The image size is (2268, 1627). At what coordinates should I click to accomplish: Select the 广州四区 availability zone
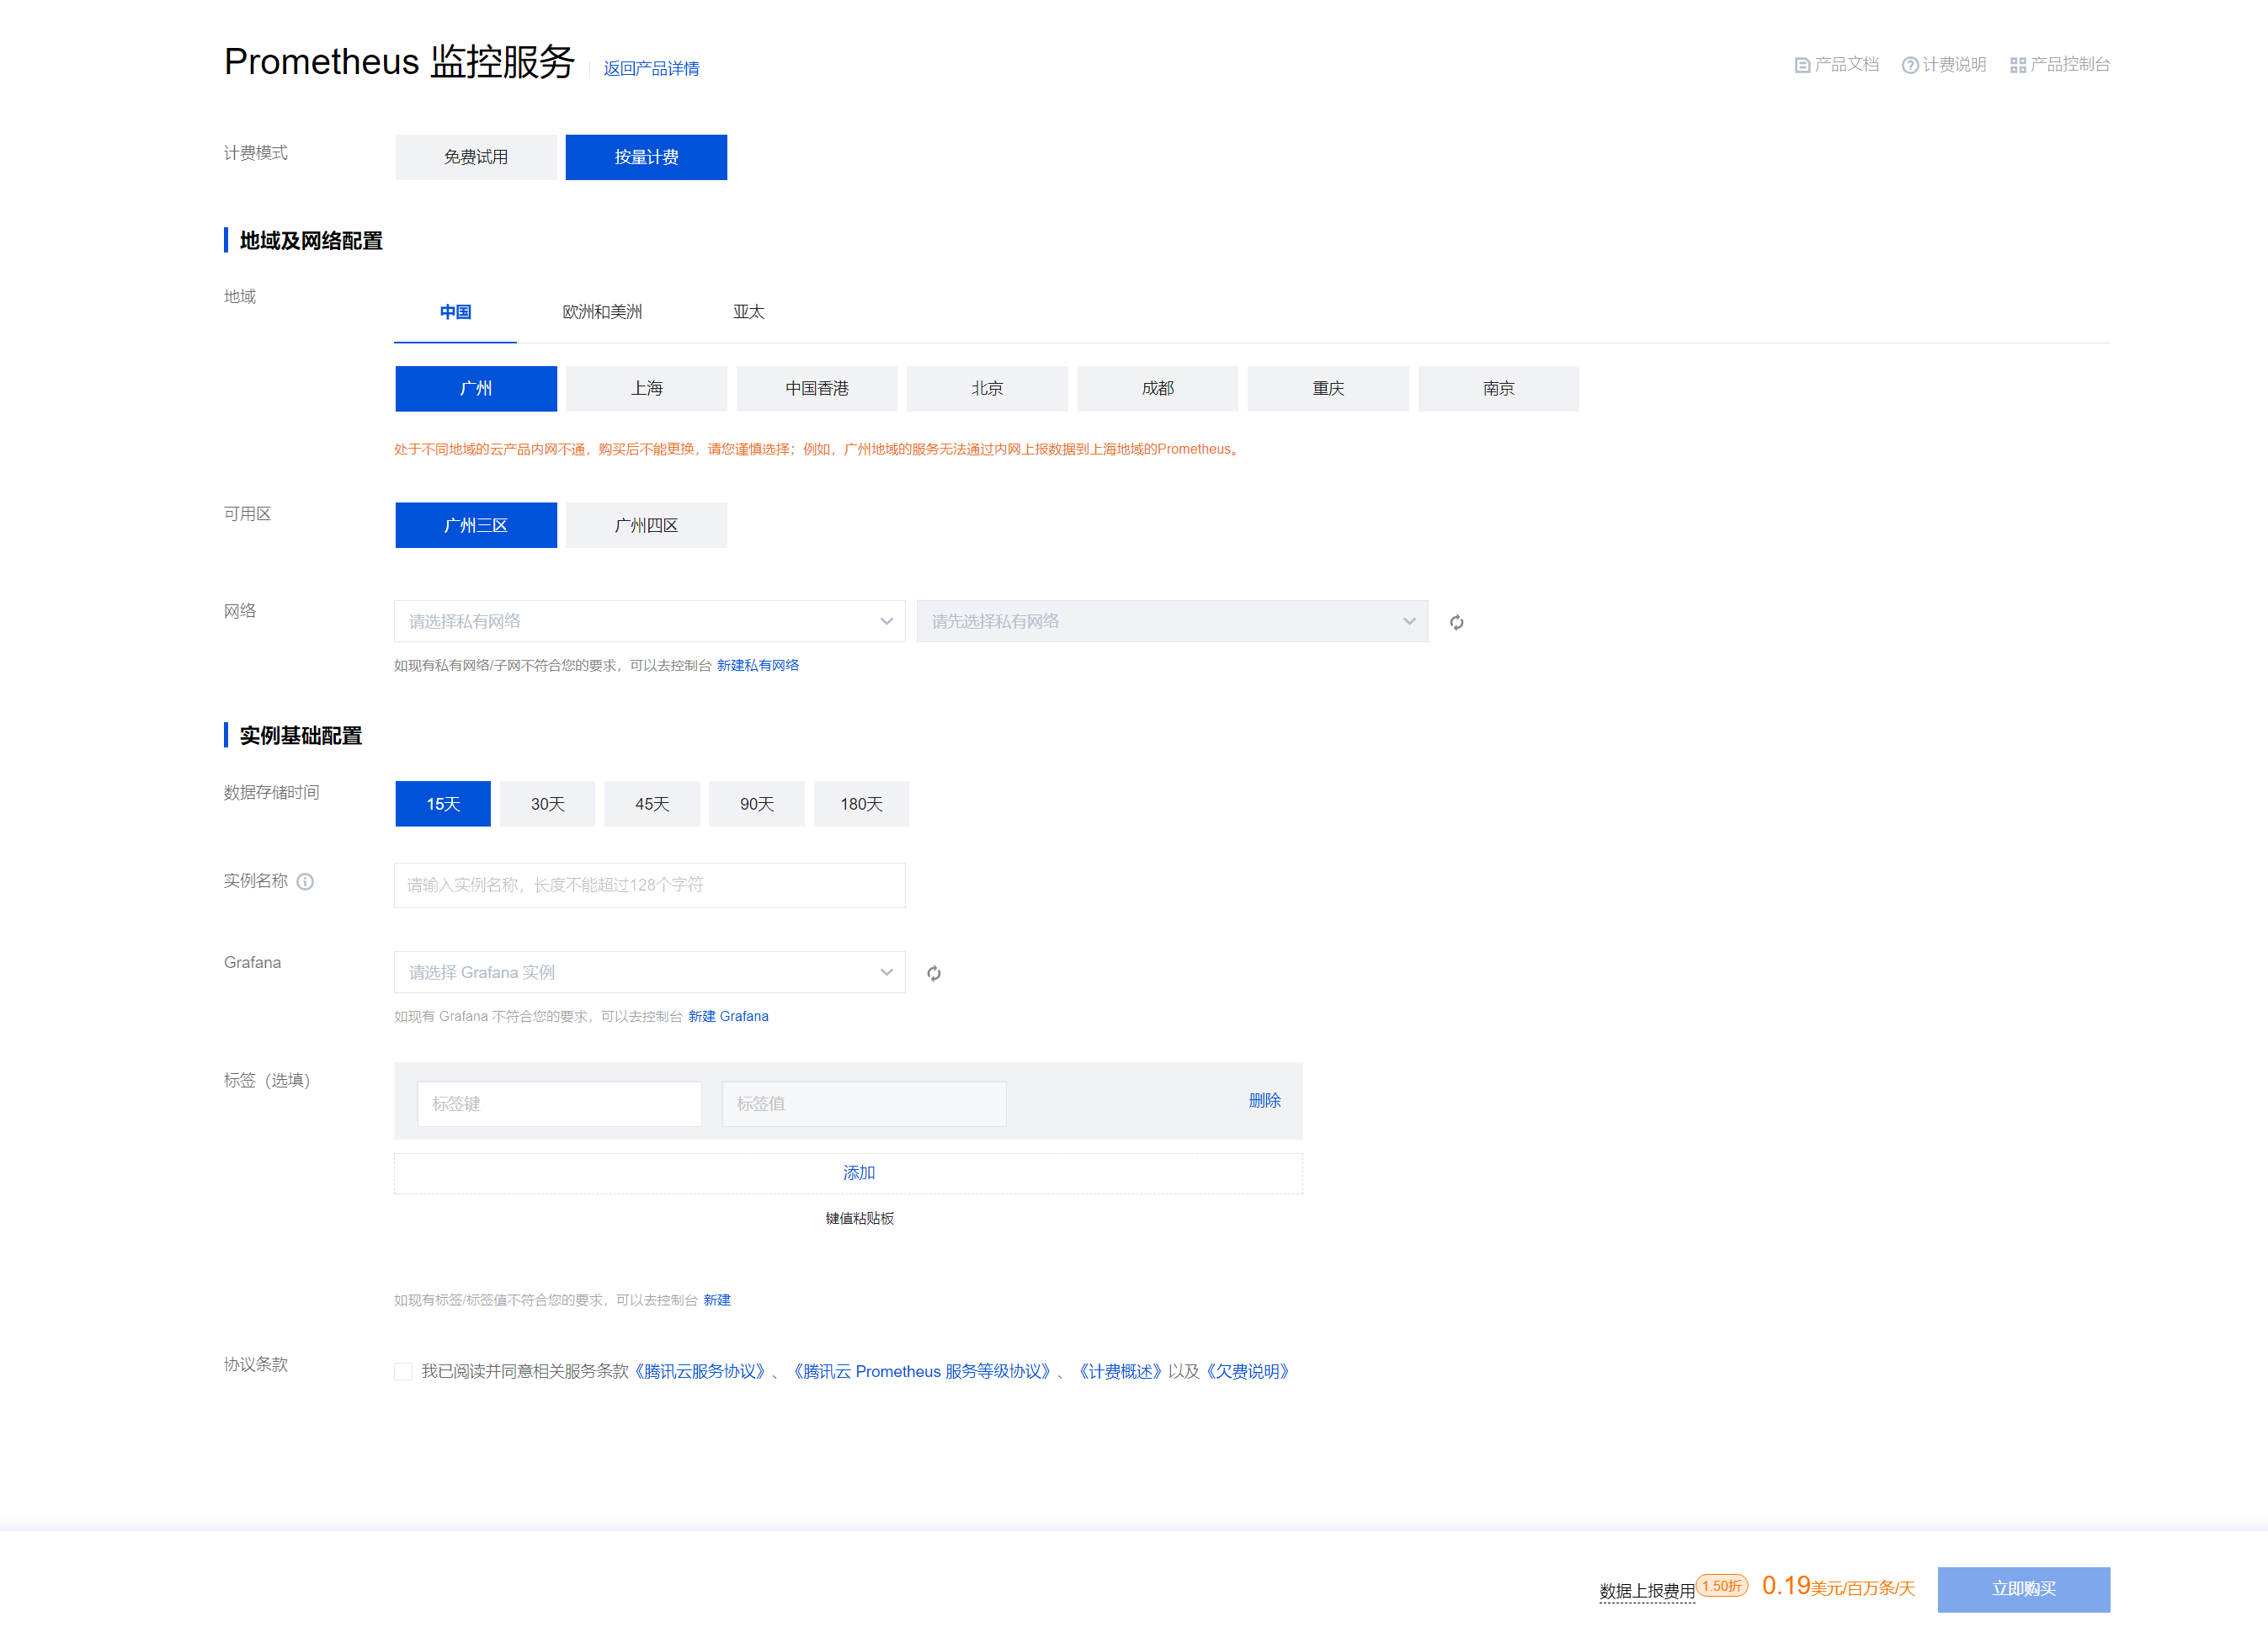coord(646,525)
